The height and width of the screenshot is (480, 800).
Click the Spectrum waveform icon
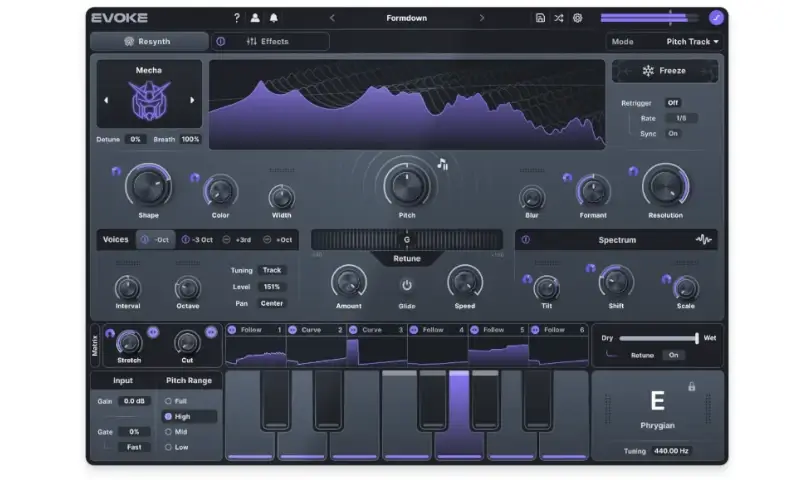click(x=704, y=240)
